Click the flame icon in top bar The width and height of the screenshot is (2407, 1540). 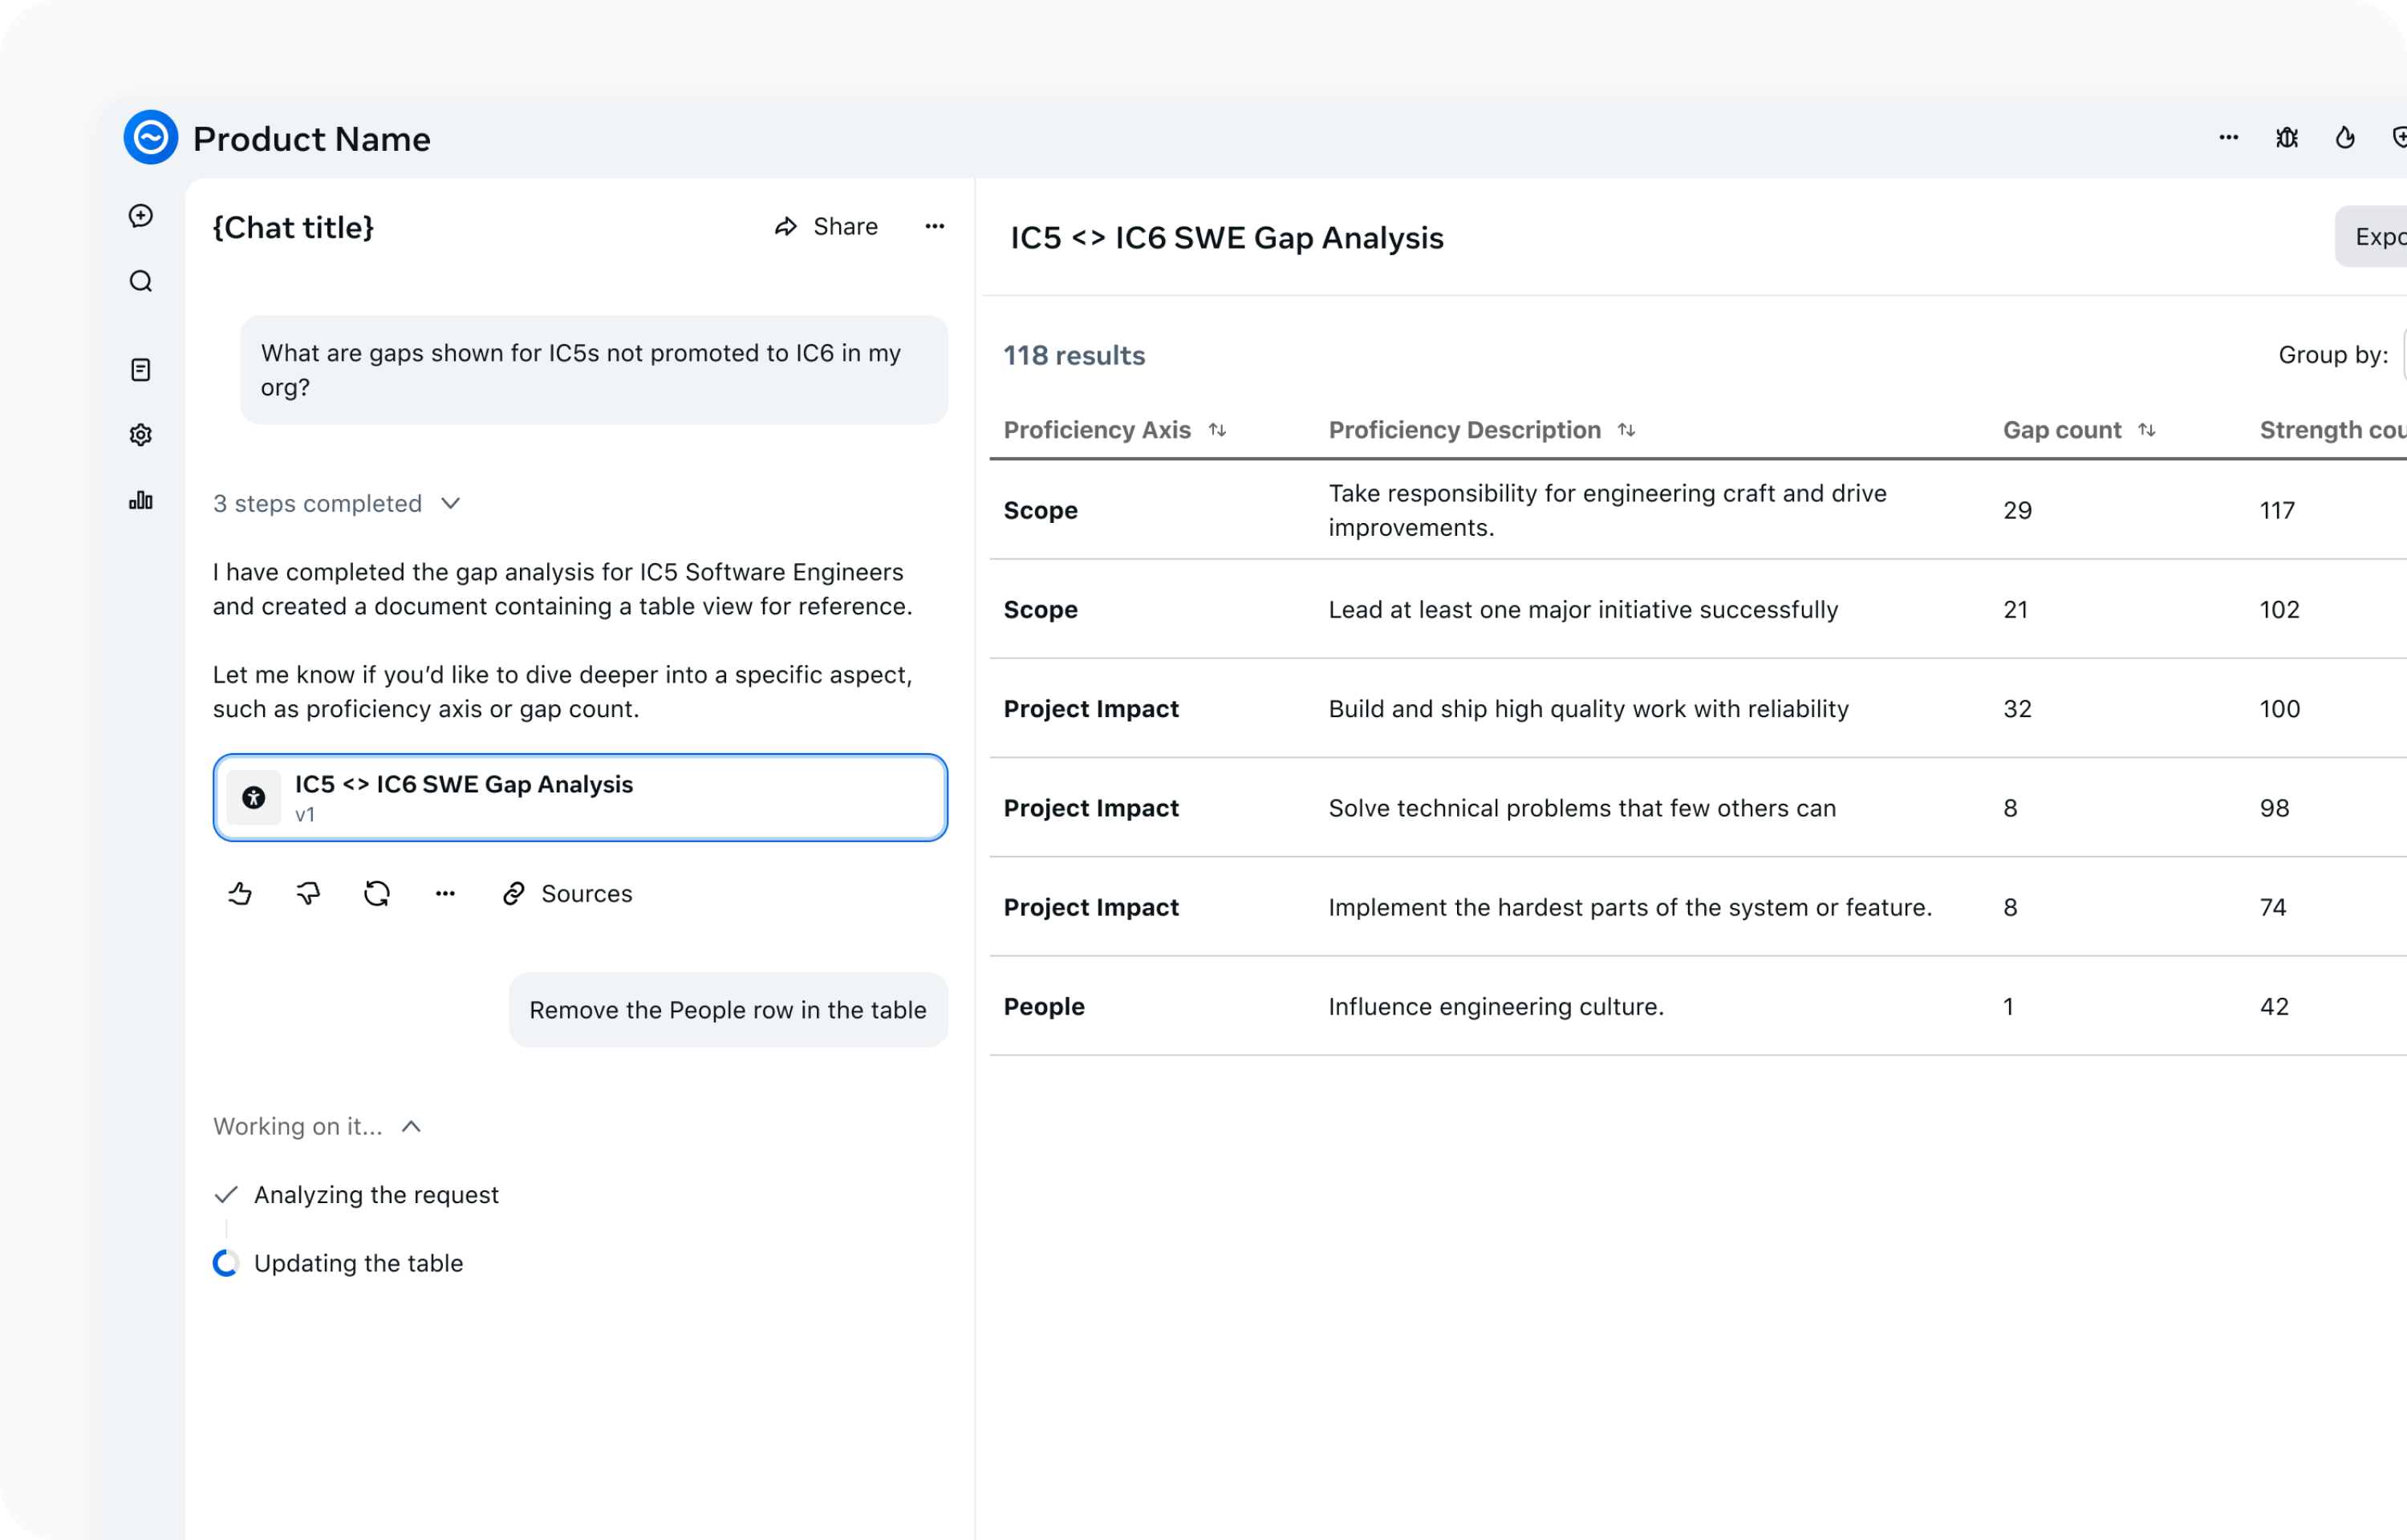pyautogui.click(x=2345, y=138)
